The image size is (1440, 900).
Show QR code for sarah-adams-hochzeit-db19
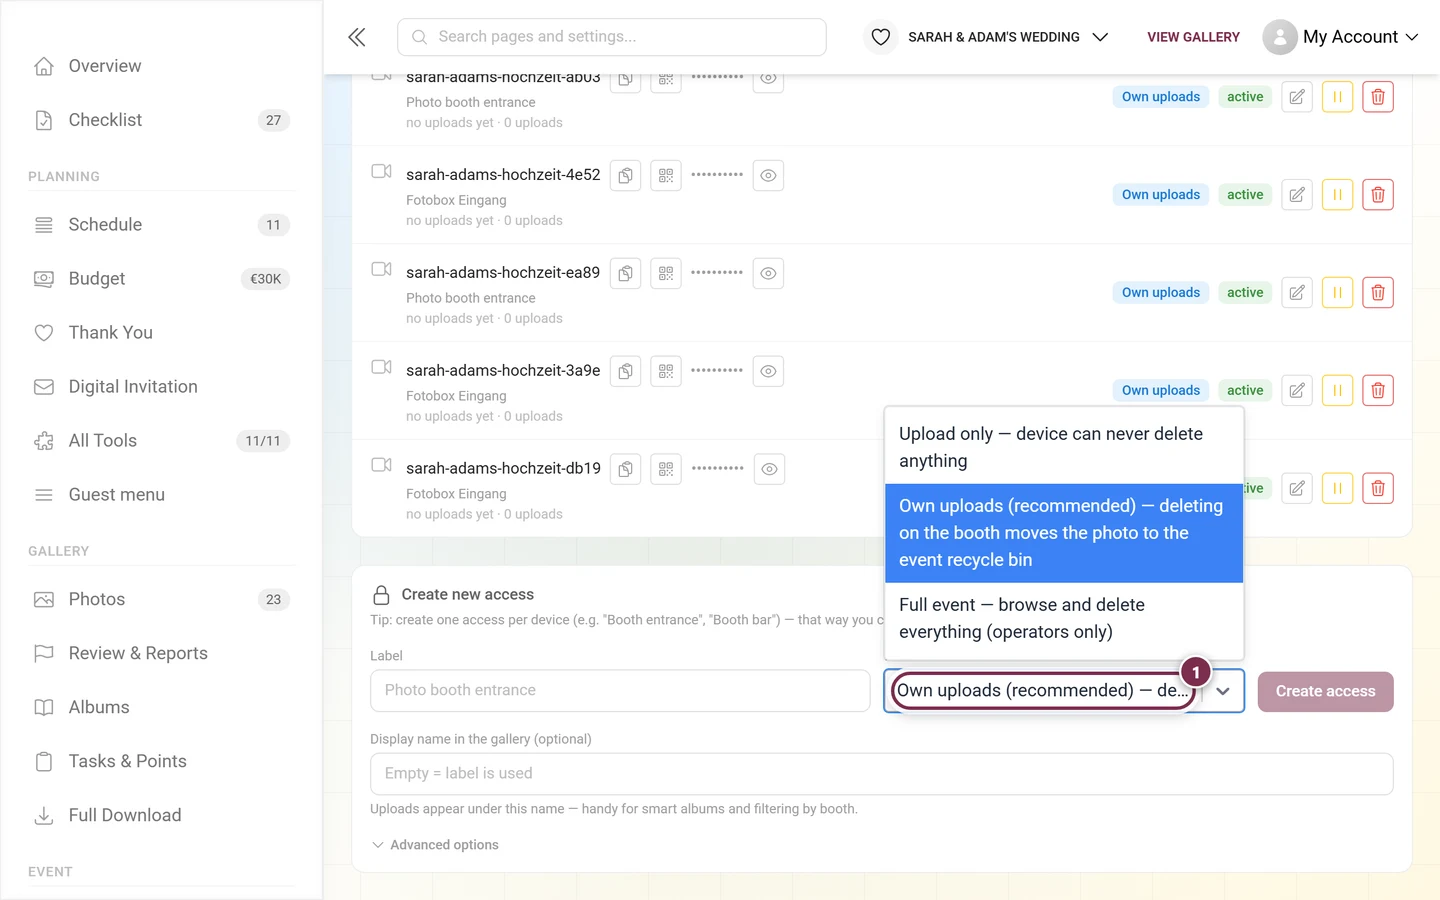tap(667, 470)
